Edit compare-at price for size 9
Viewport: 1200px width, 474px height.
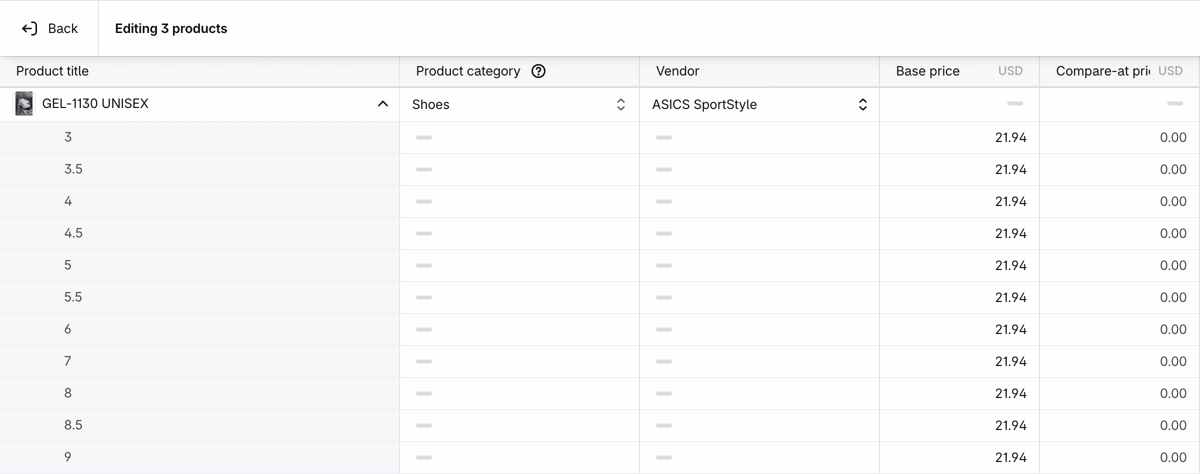tap(1120, 457)
